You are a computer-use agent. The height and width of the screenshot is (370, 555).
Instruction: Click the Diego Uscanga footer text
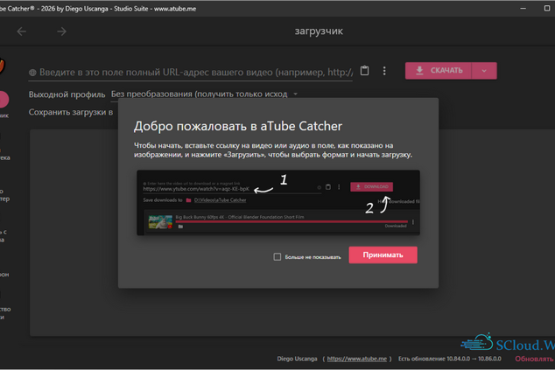click(x=297, y=359)
